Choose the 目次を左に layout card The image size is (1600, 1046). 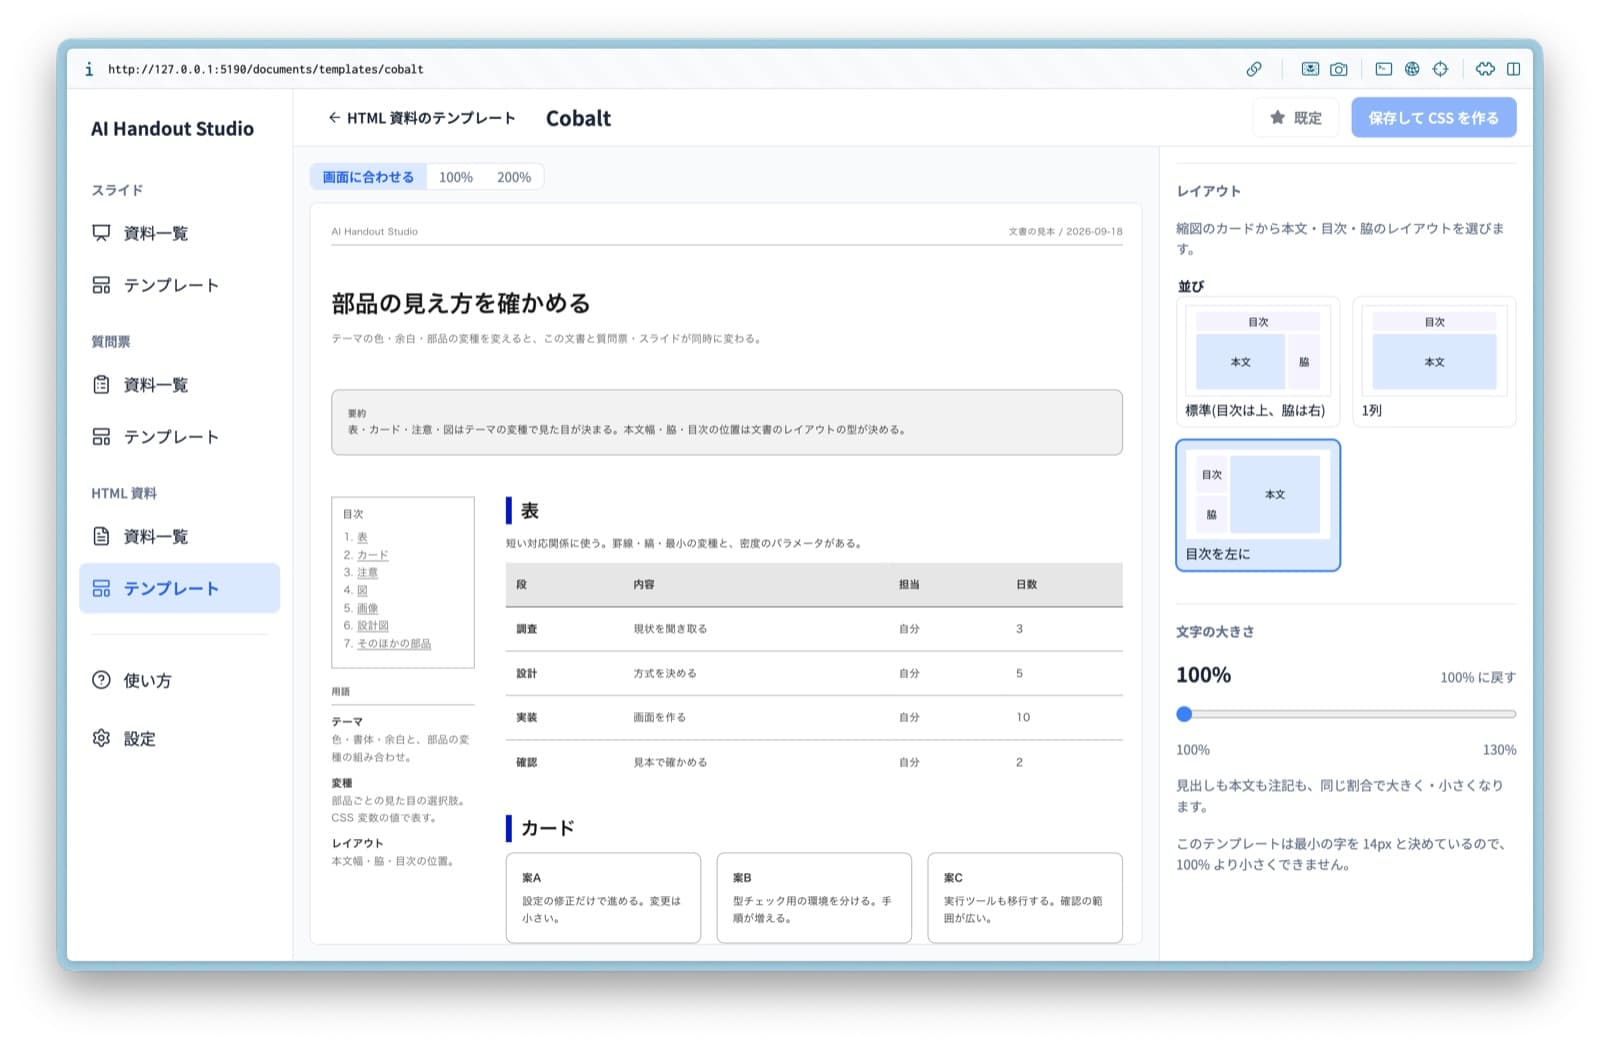pyautogui.click(x=1258, y=505)
